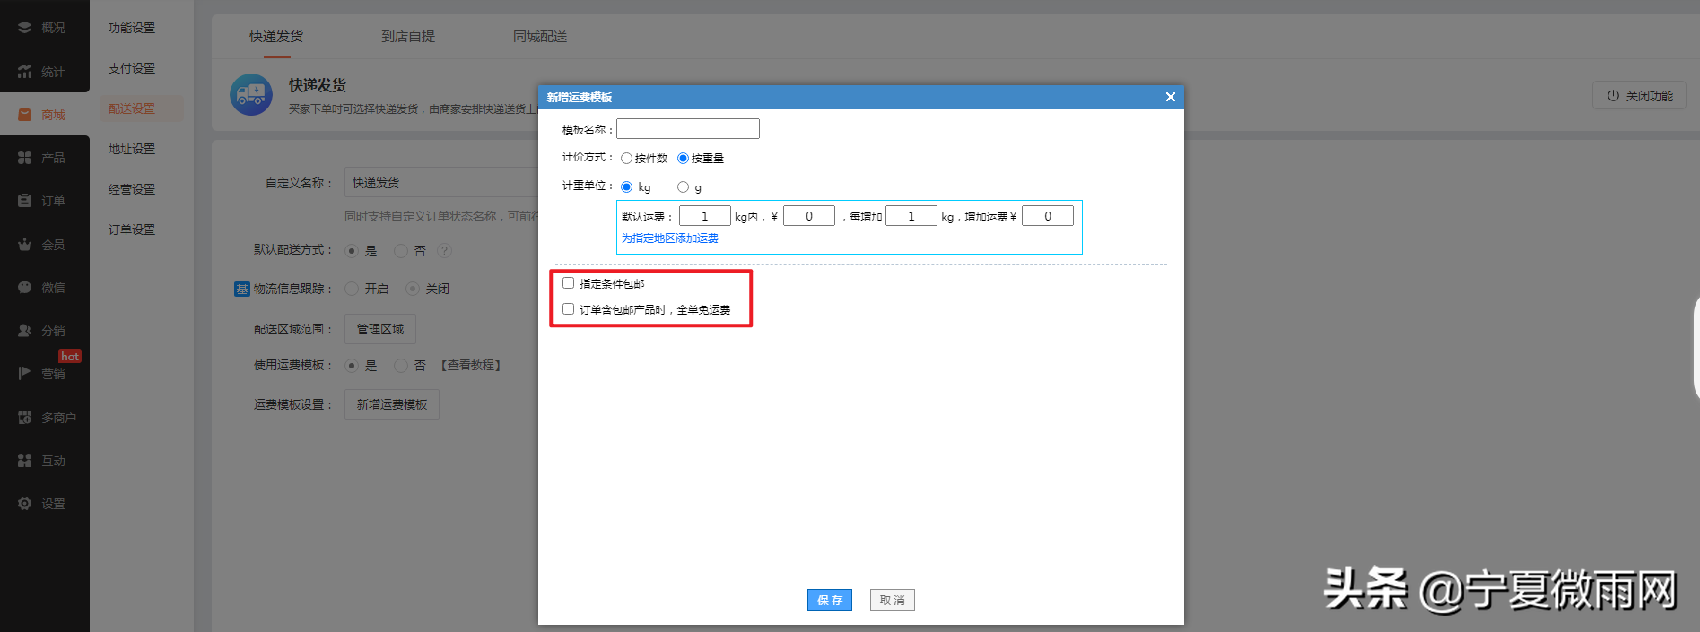
Task: Click the 订单 orders icon
Action: click(x=25, y=200)
